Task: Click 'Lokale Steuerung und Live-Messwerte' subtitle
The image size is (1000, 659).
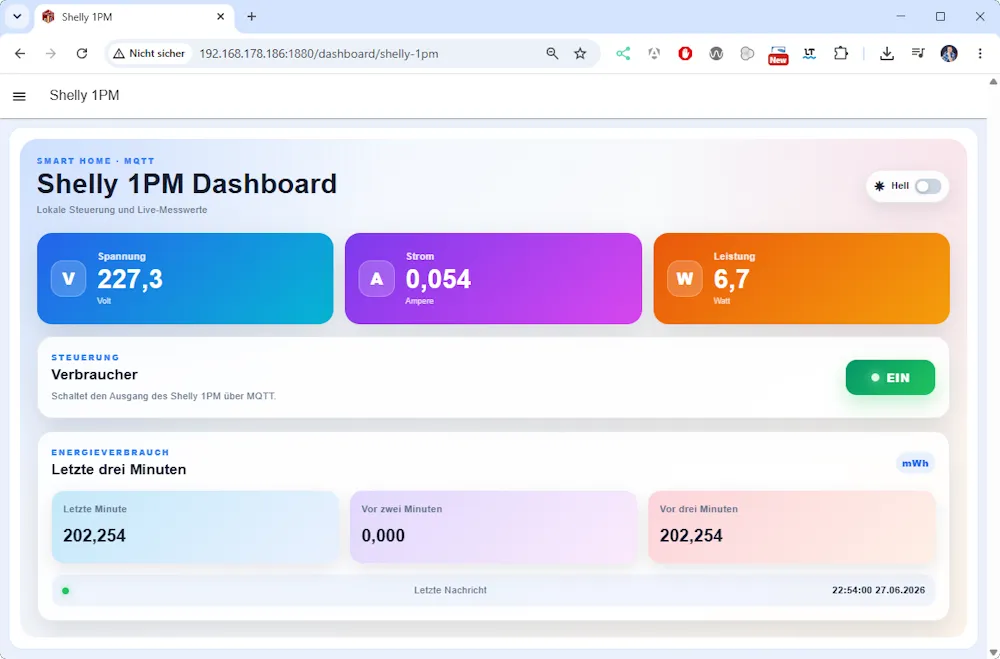Action: [122, 210]
